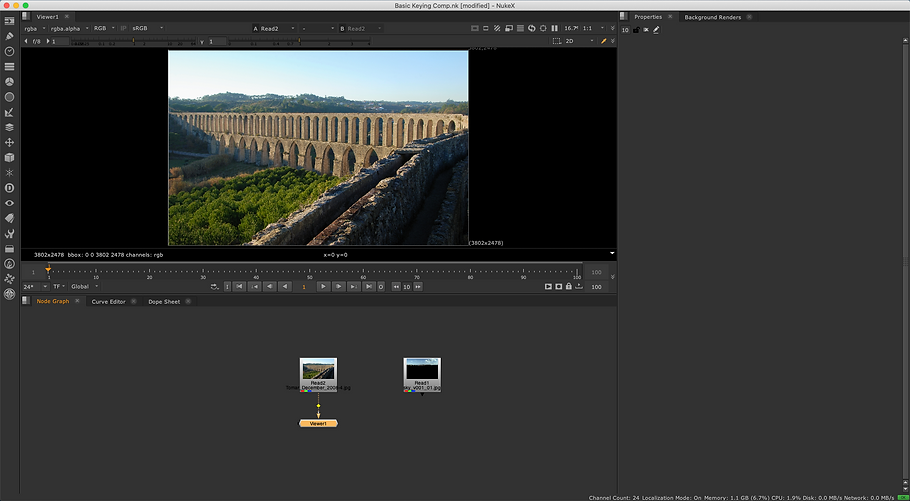Open the Air plugins snowflake icon
Screen dimensions: 910x501
(9, 279)
